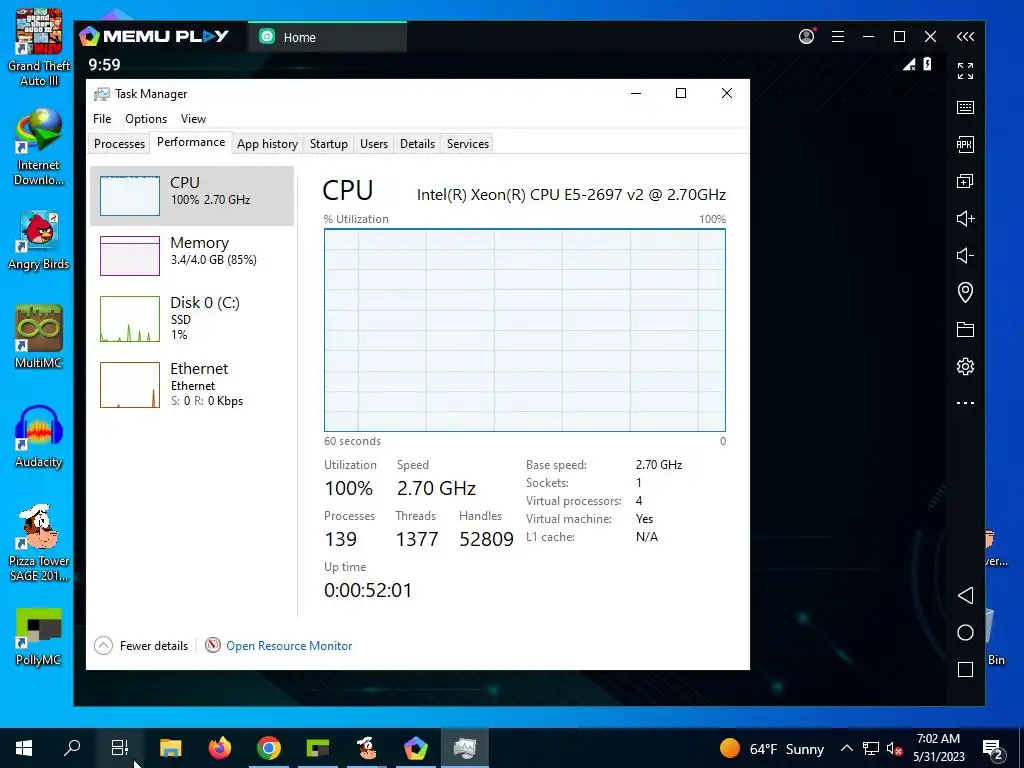Screen dimensions: 1024x768
Task: Open Pizza Tower SAGE desktop shortcut
Action: [x=39, y=543]
